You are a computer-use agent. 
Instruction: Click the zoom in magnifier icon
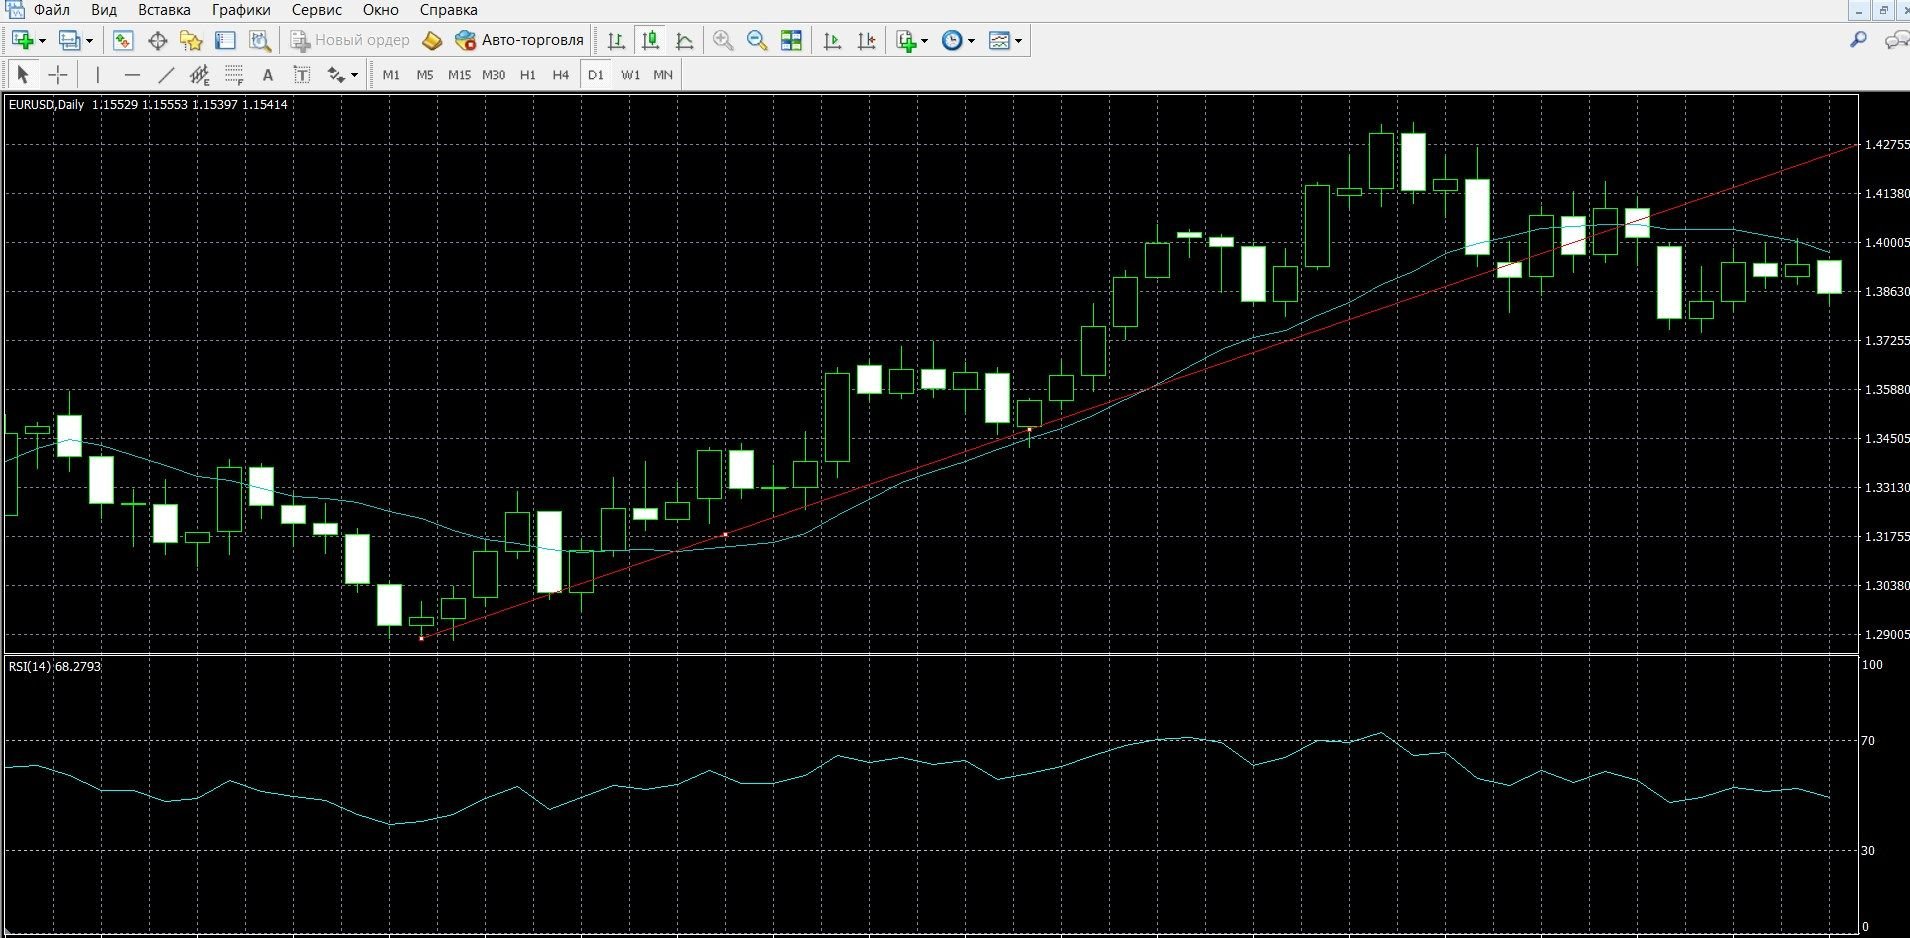coord(723,41)
